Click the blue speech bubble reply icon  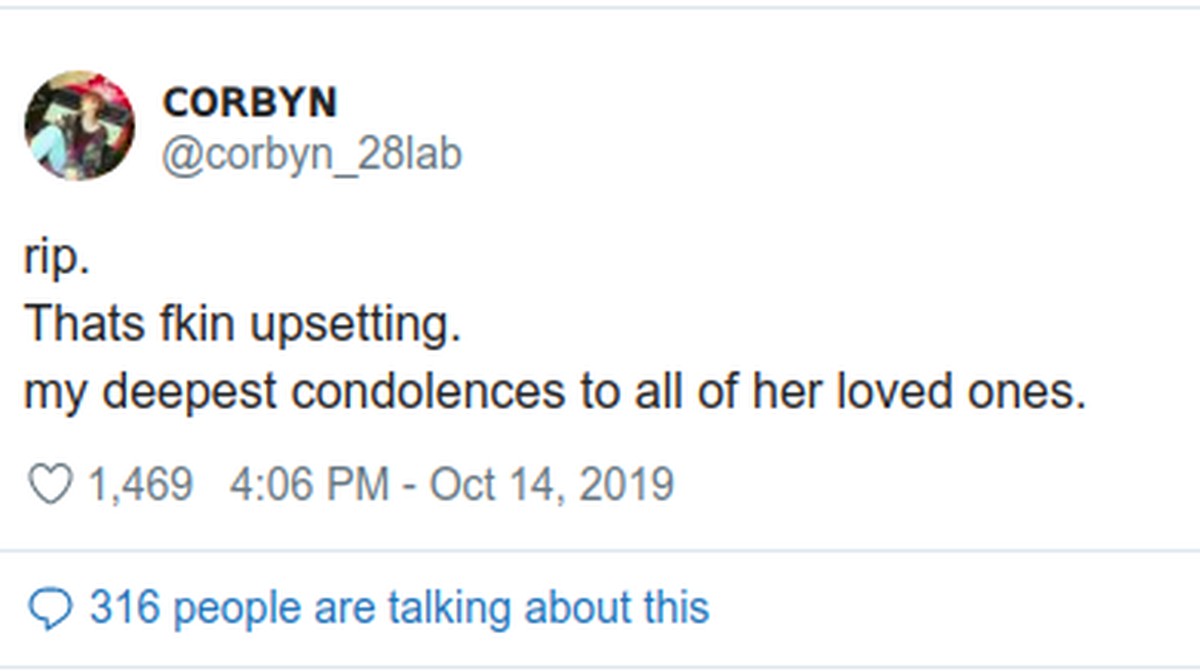(x=50, y=608)
